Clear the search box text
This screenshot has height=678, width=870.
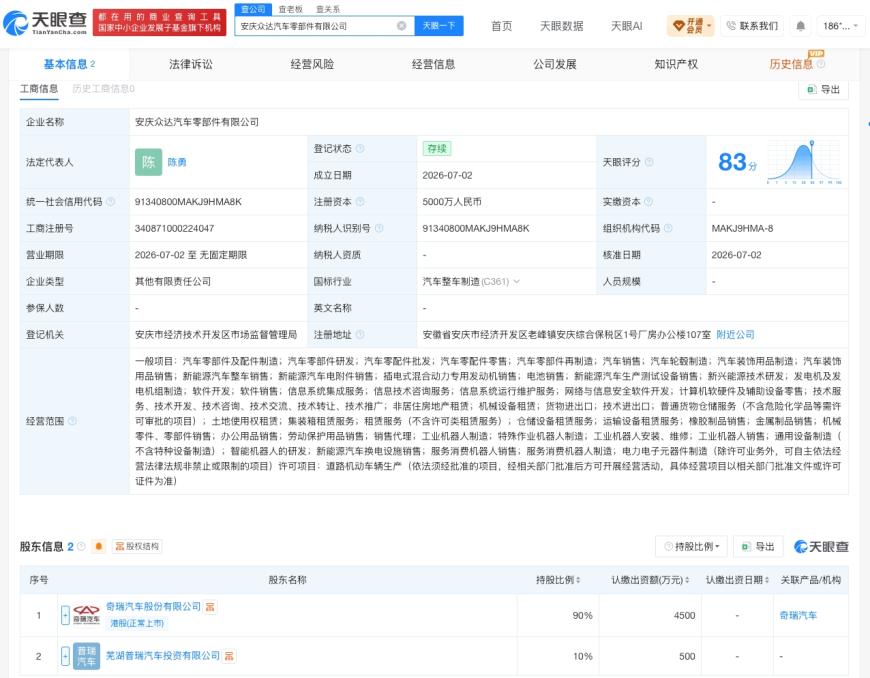(x=402, y=26)
